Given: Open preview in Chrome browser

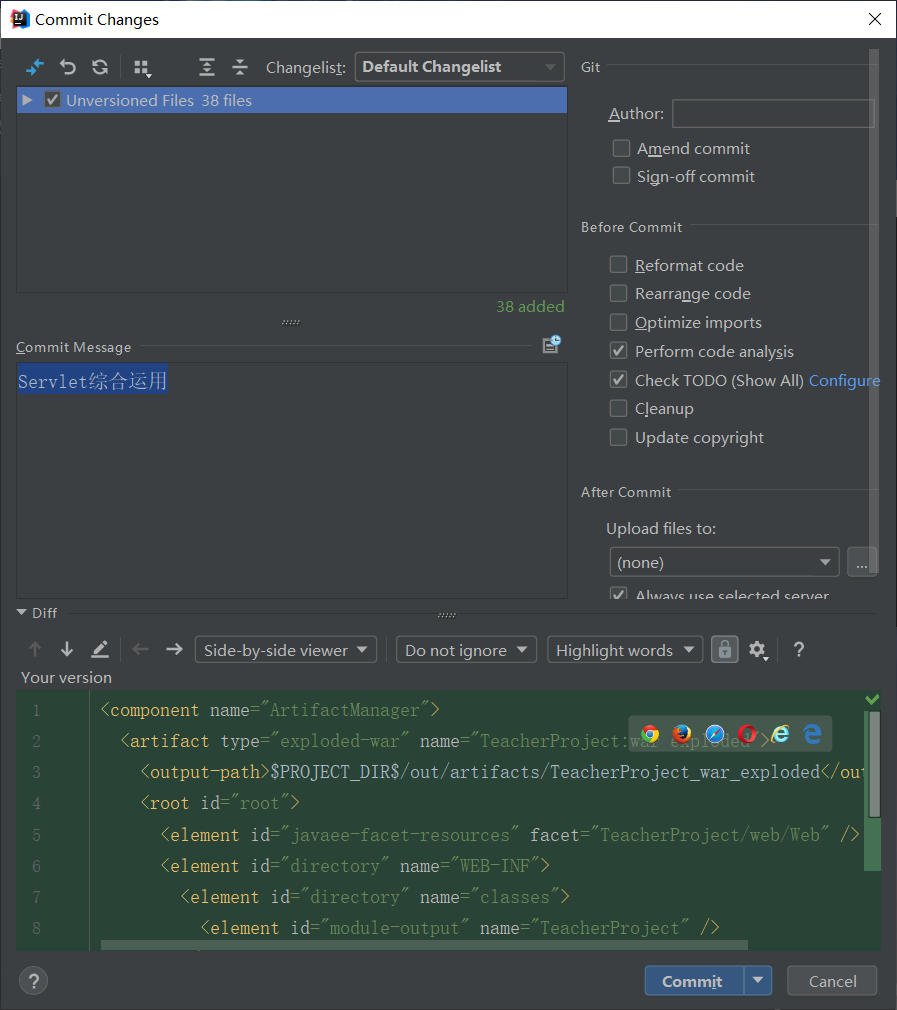Looking at the screenshot, I should pos(650,734).
